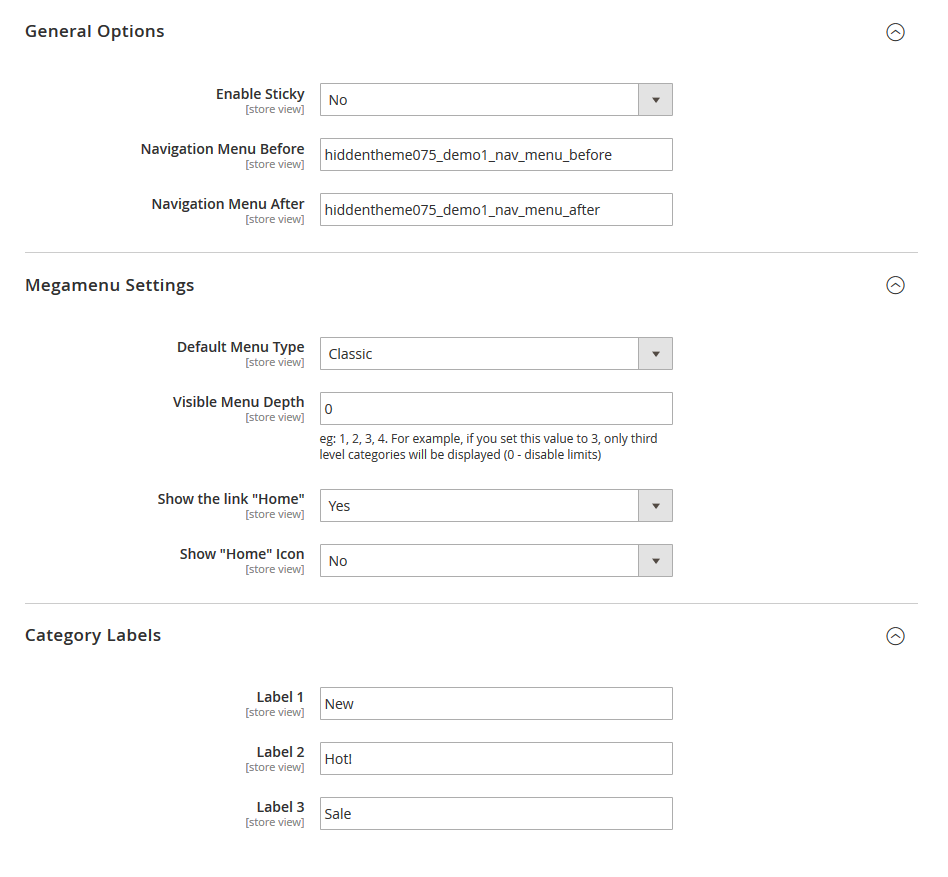Open the Default Menu Type dropdown

(x=495, y=354)
